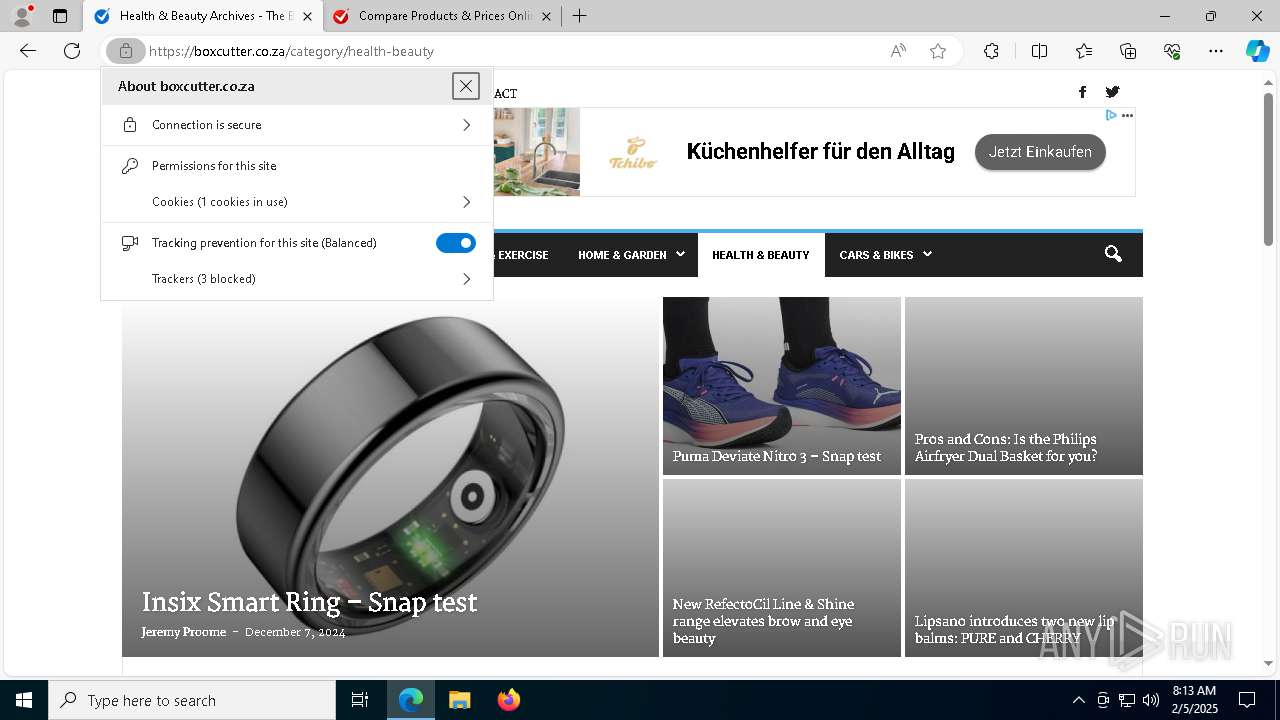Open the Insix Smart Ring – Snap test article
Screen dimensions: 1280x720
click(309, 602)
